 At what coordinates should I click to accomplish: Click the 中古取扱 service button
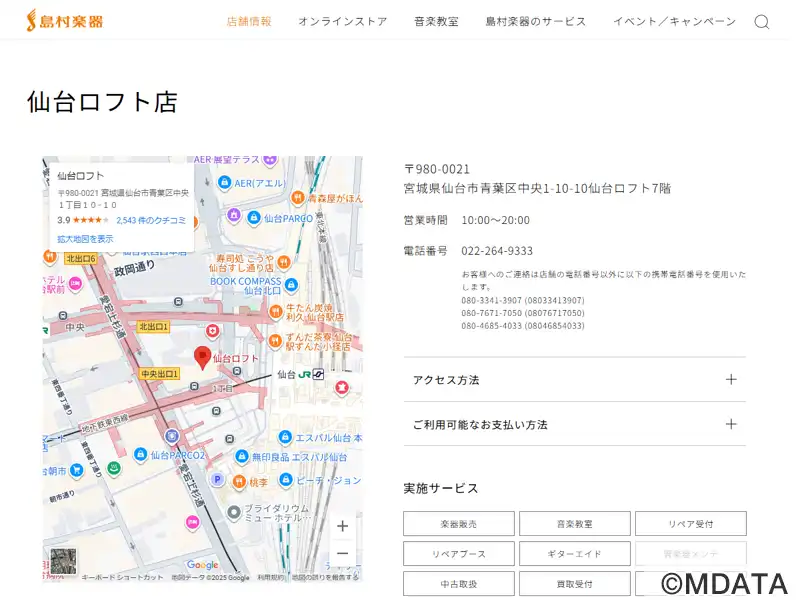tap(459, 584)
